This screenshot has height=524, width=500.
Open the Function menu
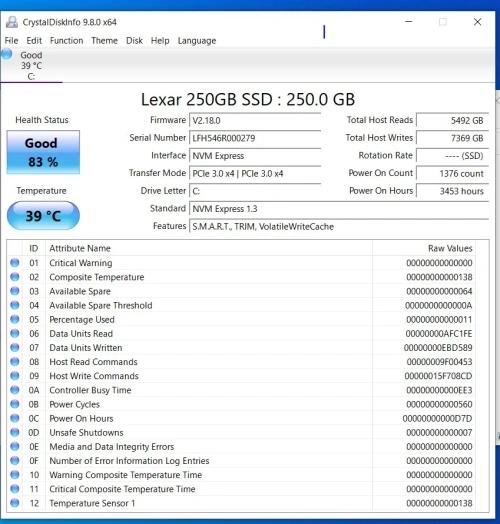(x=67, y=40)
